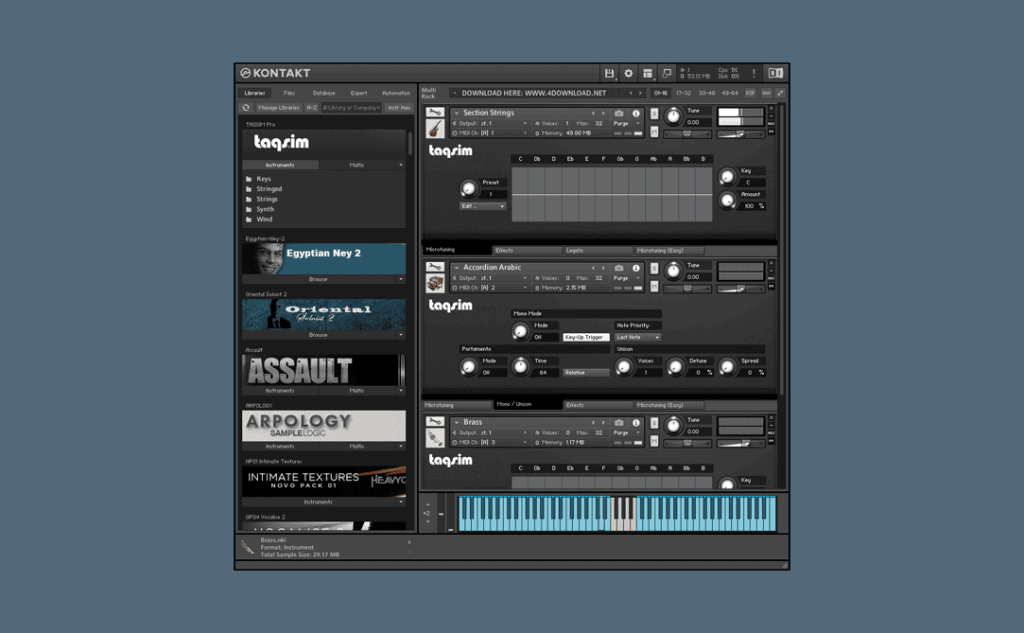The height and width of the screenshot is (633, 1024).
Task: Click the Section Strings violin instrument icon
Action: click(435, 128)
